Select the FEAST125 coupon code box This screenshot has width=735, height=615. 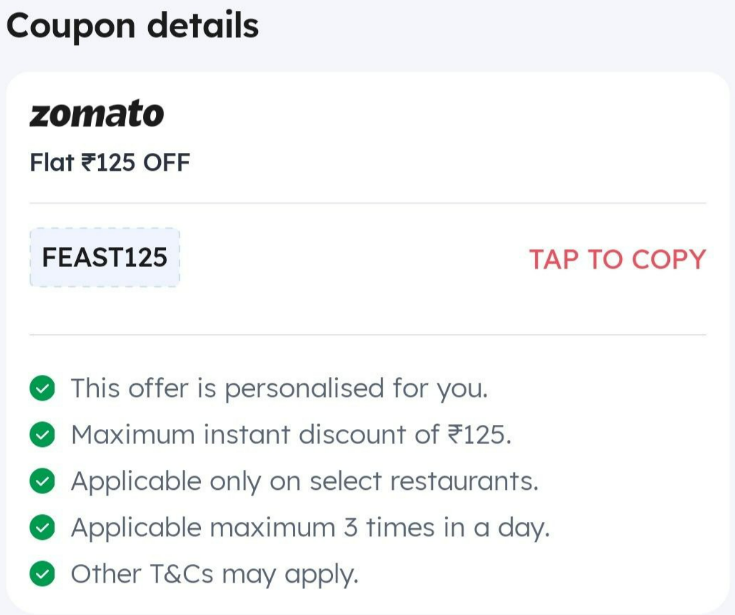click(x=105, y=257)
